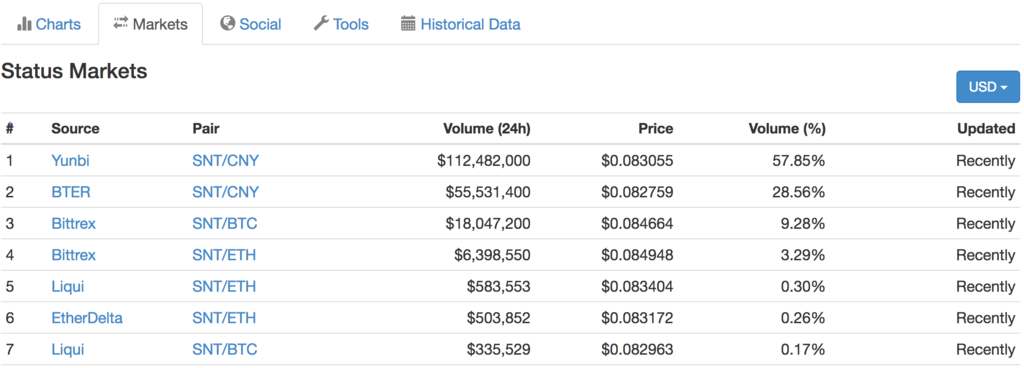Click the Updated column header
This screenshot has height=368, width=1024.
click(986, 129)
